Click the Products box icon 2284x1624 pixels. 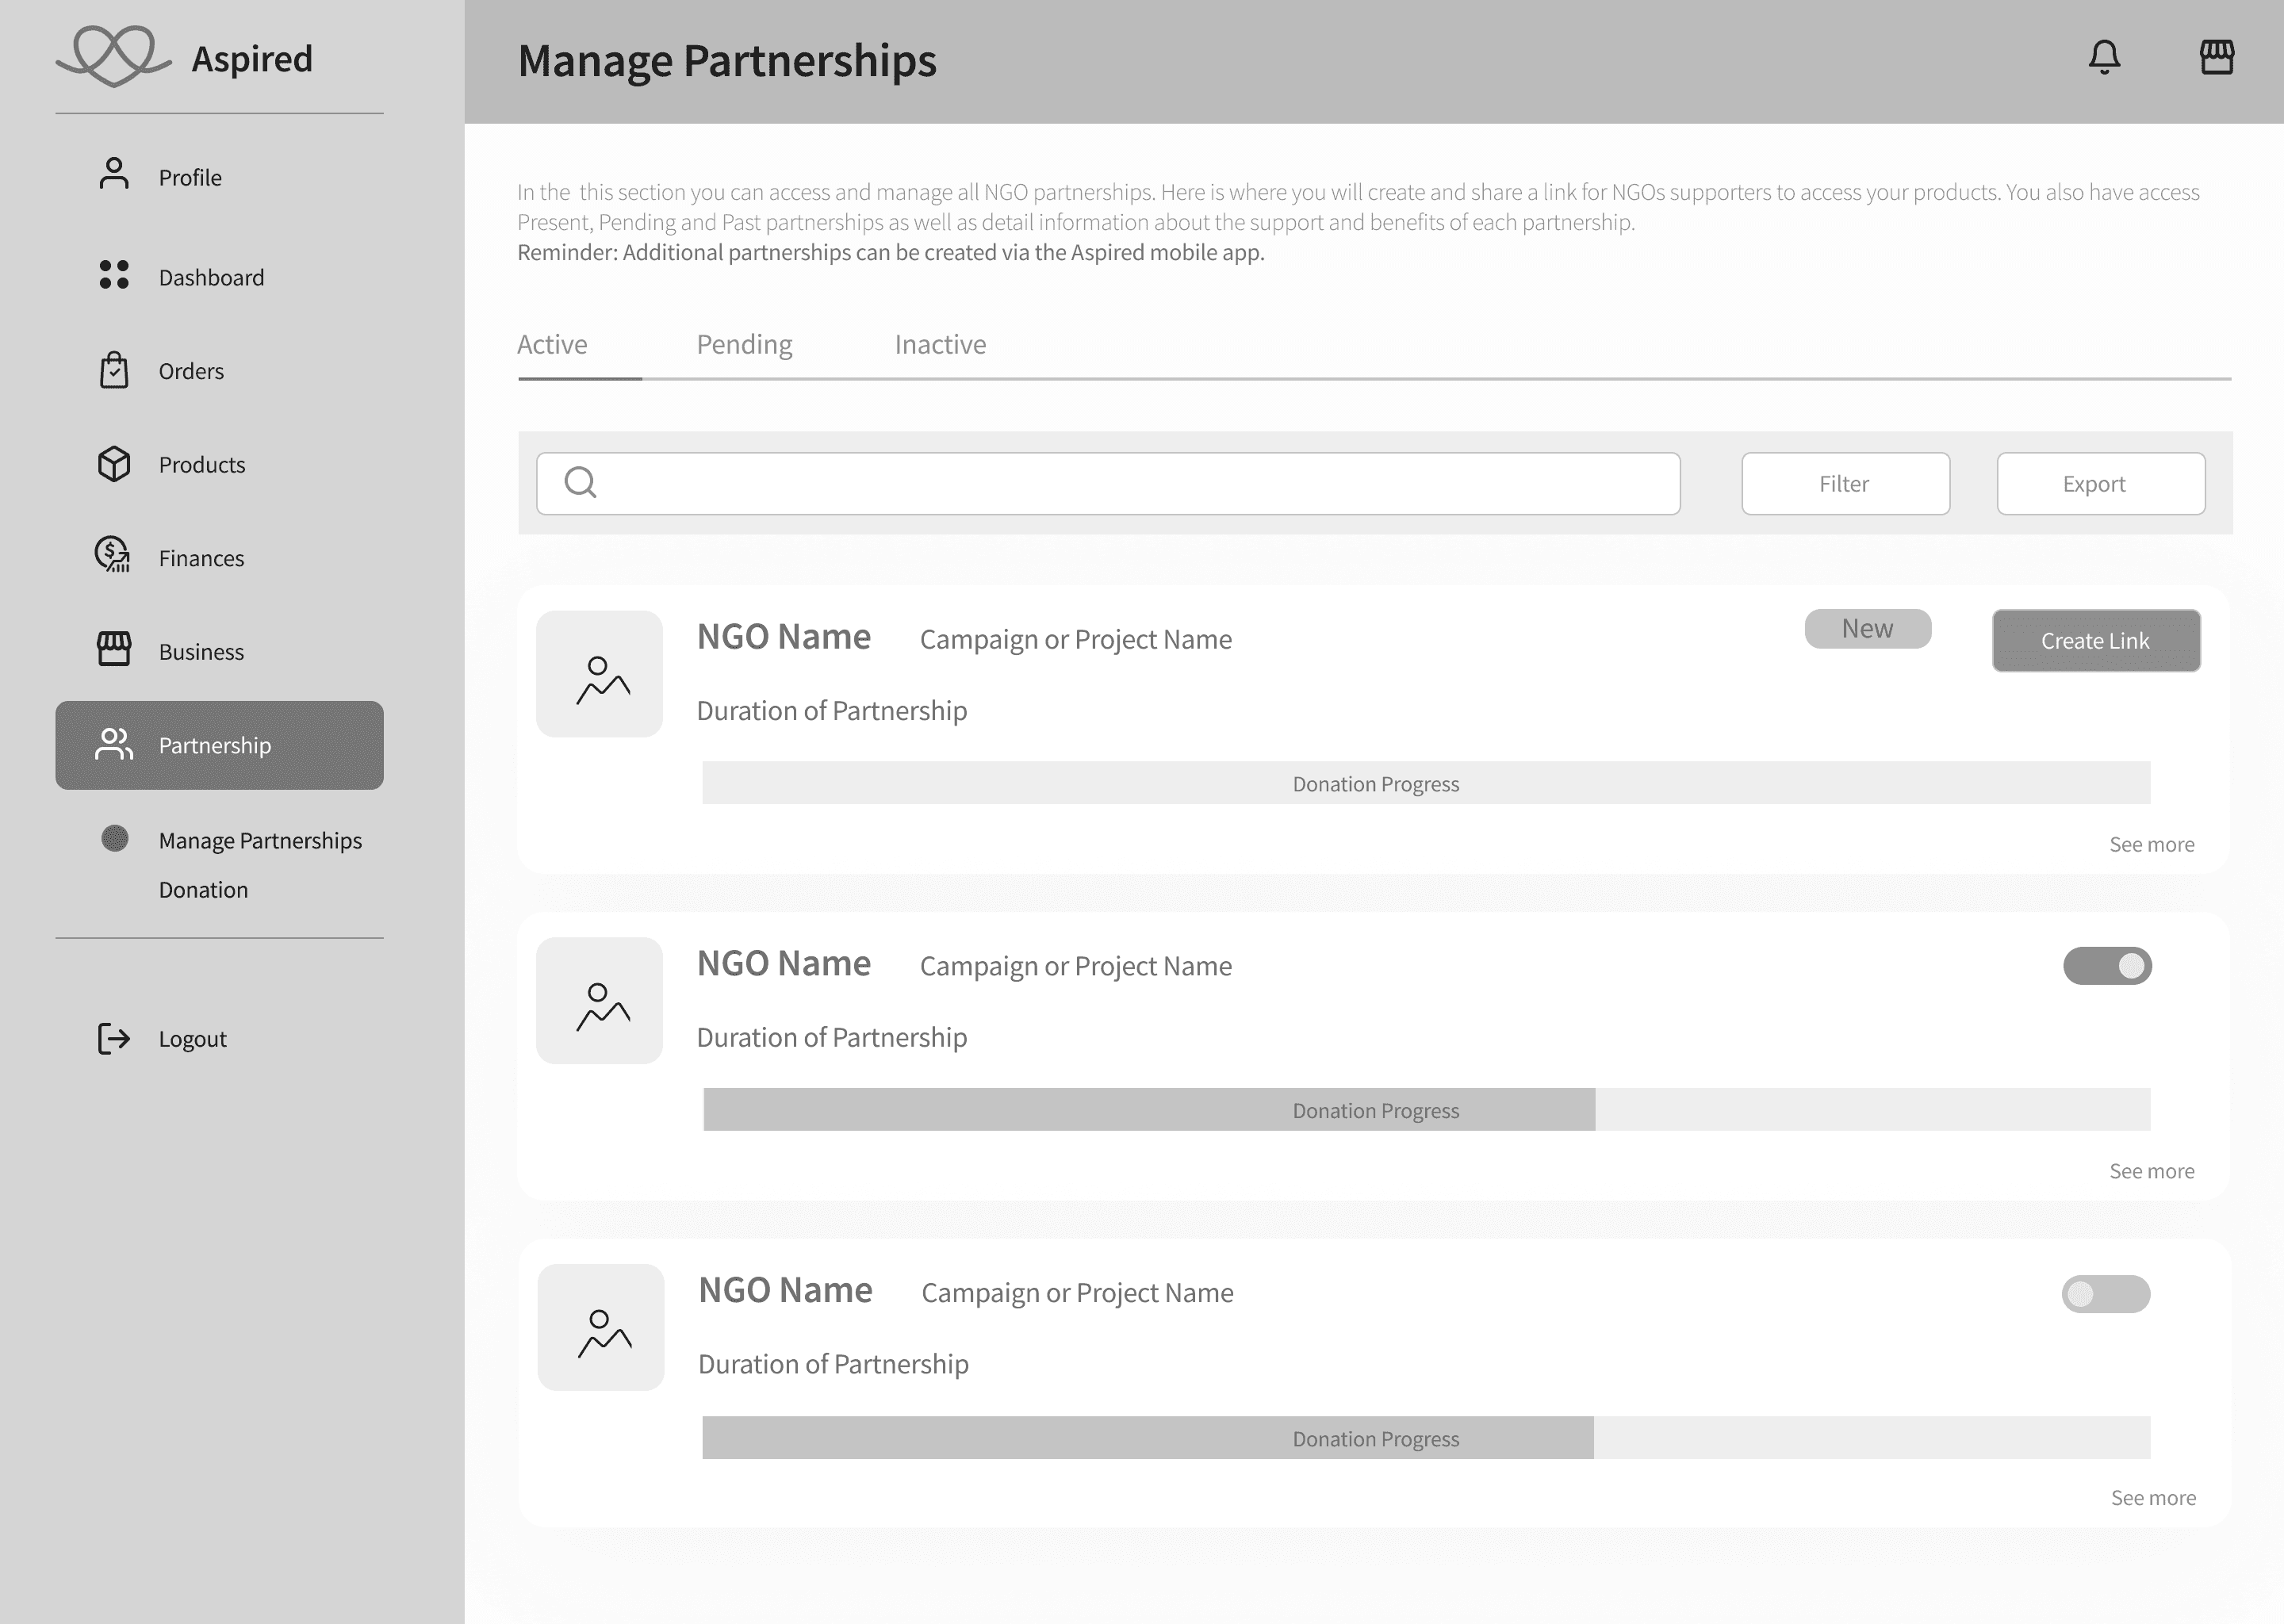[114, 464]
